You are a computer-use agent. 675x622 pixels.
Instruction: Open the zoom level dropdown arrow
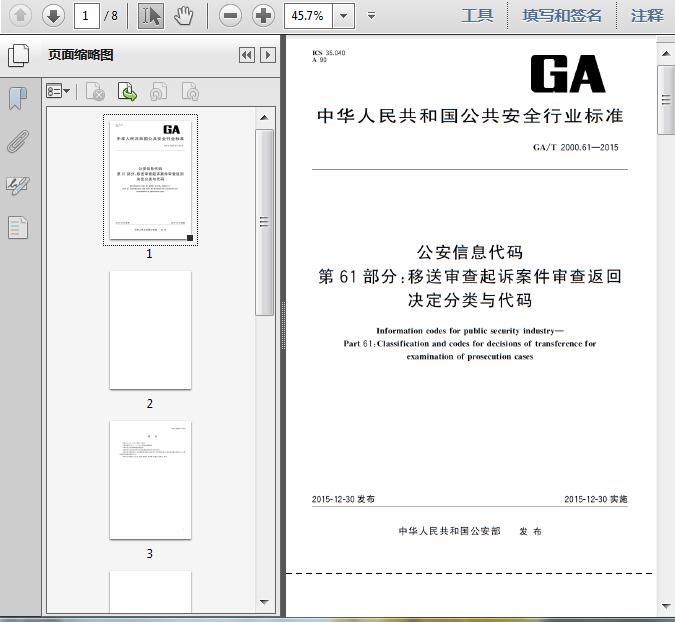344,16
